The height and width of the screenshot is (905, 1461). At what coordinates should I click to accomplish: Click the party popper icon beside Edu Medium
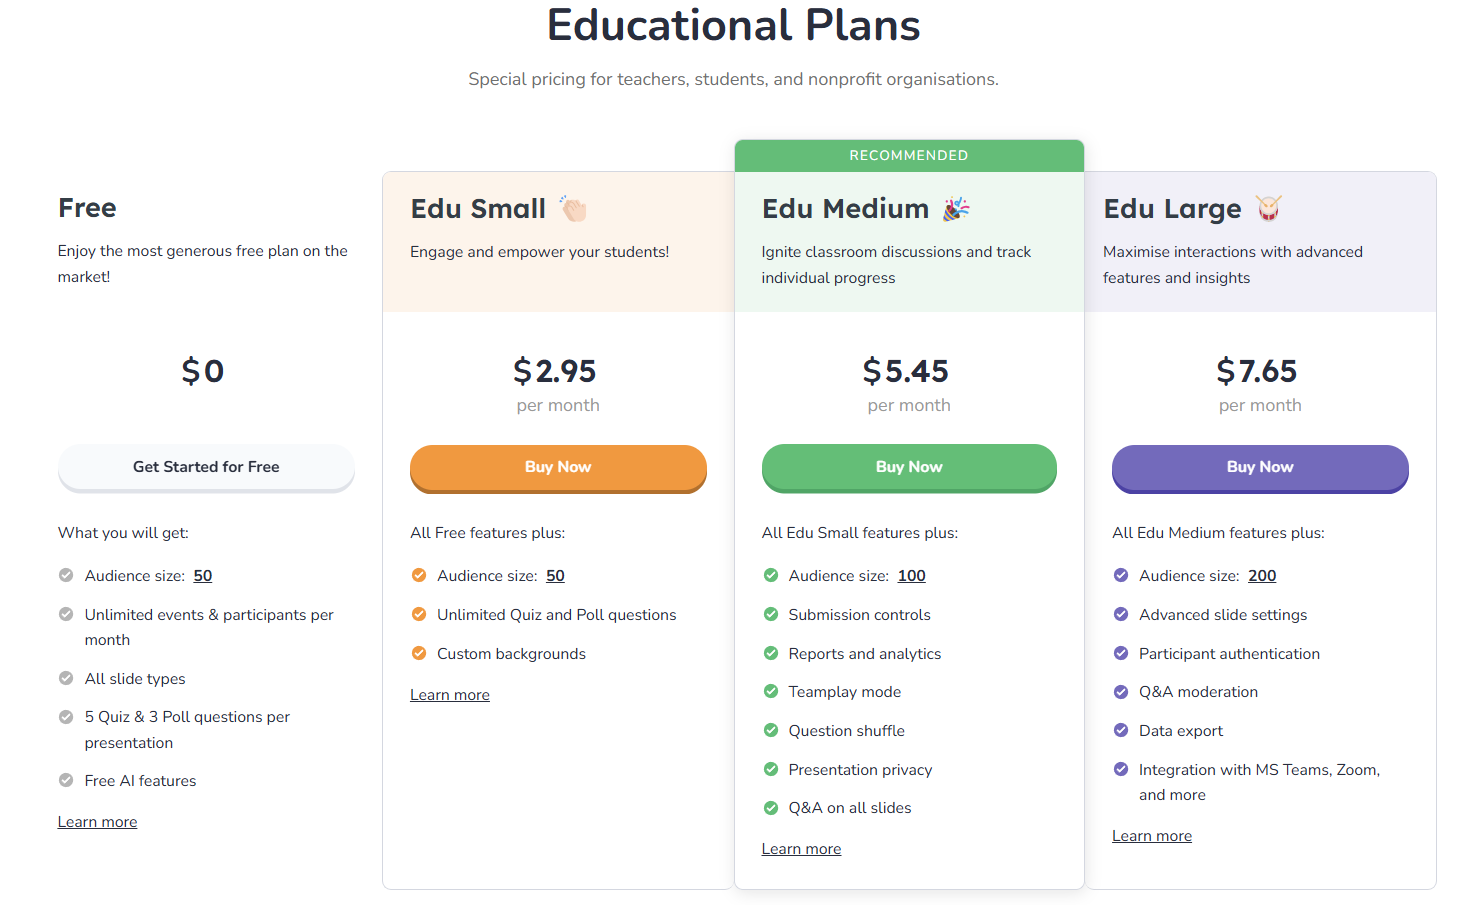pos(957,208)
